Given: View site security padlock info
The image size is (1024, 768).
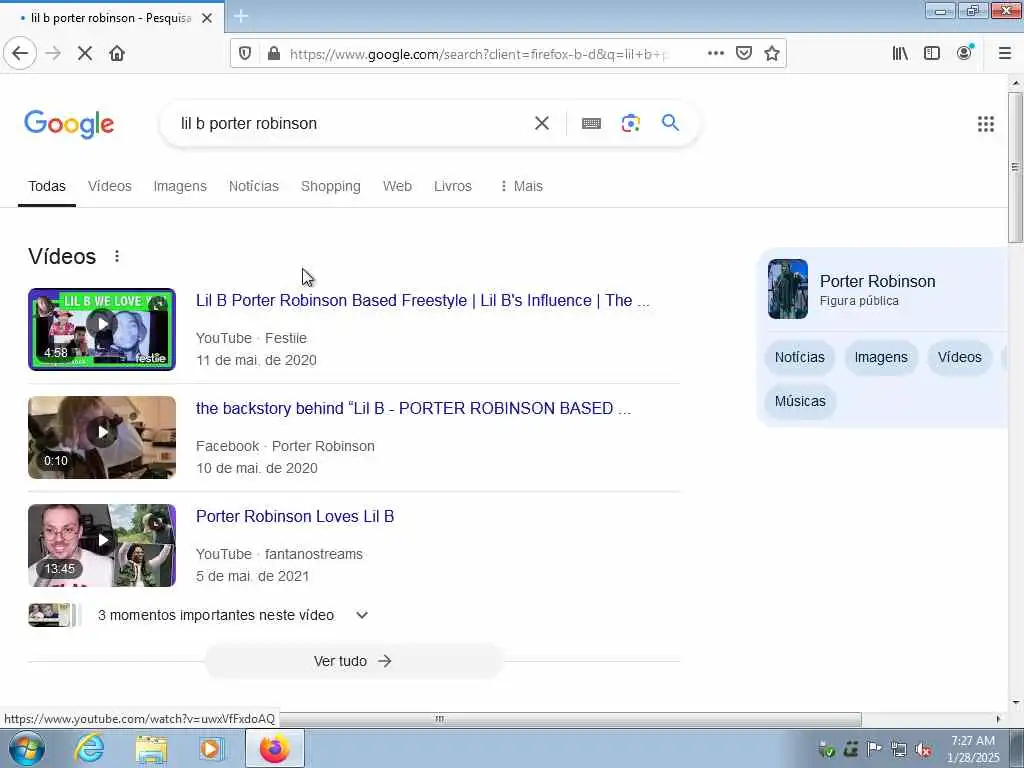Looking at the screenshot, I should 274,54.
